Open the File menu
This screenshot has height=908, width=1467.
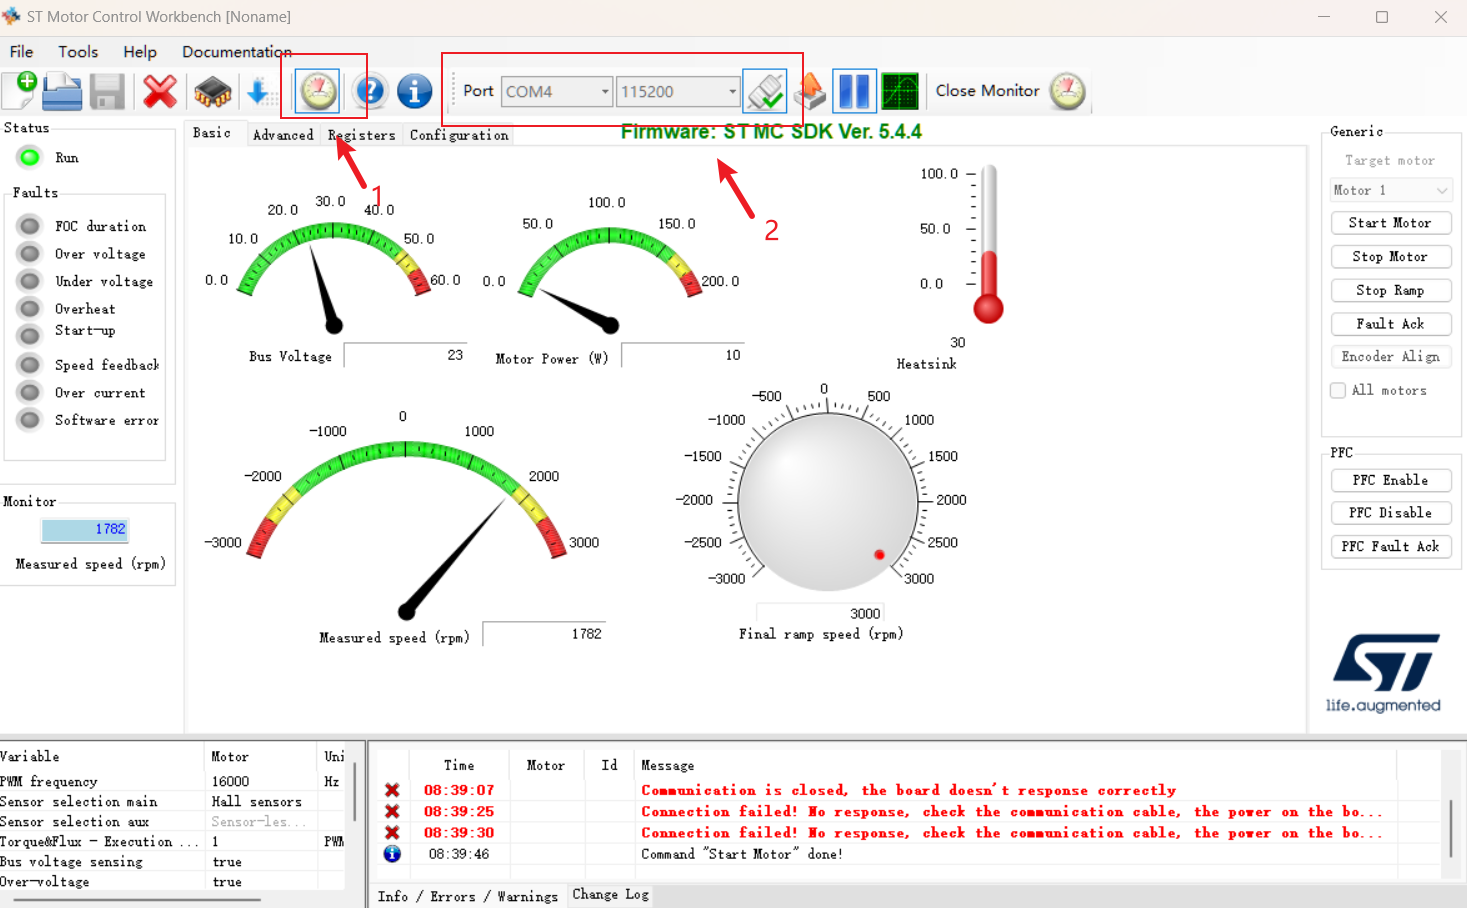21,52
